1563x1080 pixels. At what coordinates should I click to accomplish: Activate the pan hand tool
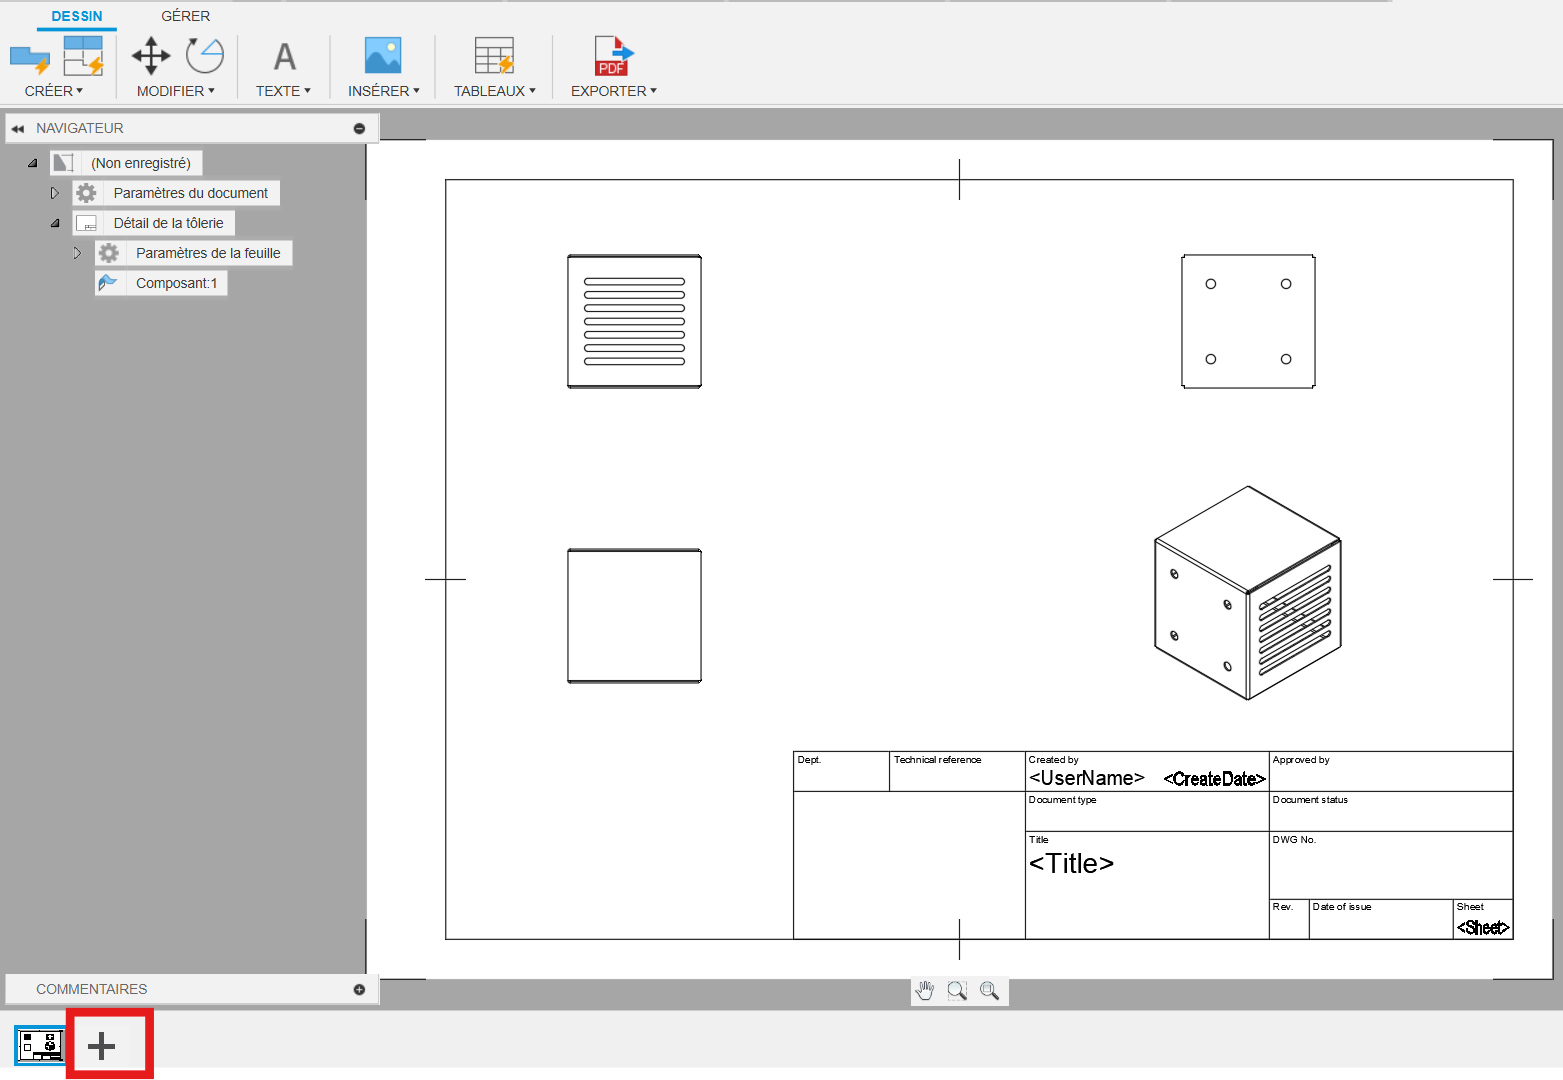(926, 990)
